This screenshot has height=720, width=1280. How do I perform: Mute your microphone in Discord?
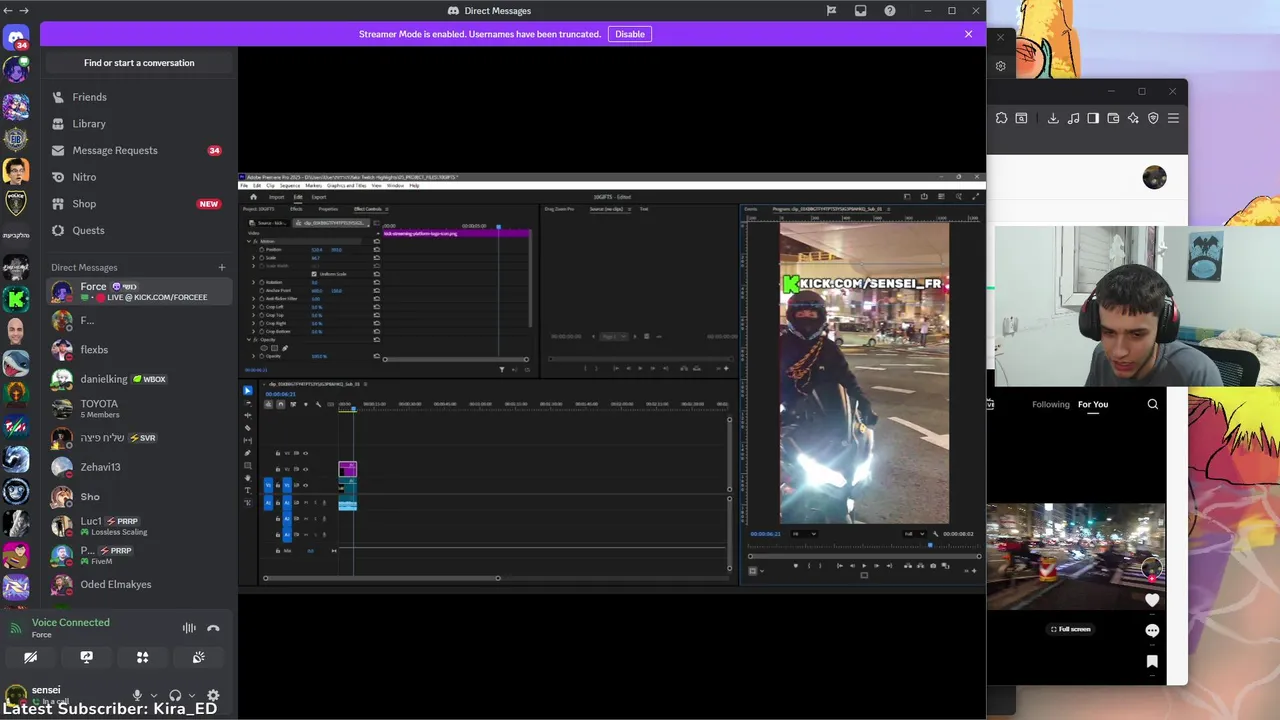[x=138, y=695]
